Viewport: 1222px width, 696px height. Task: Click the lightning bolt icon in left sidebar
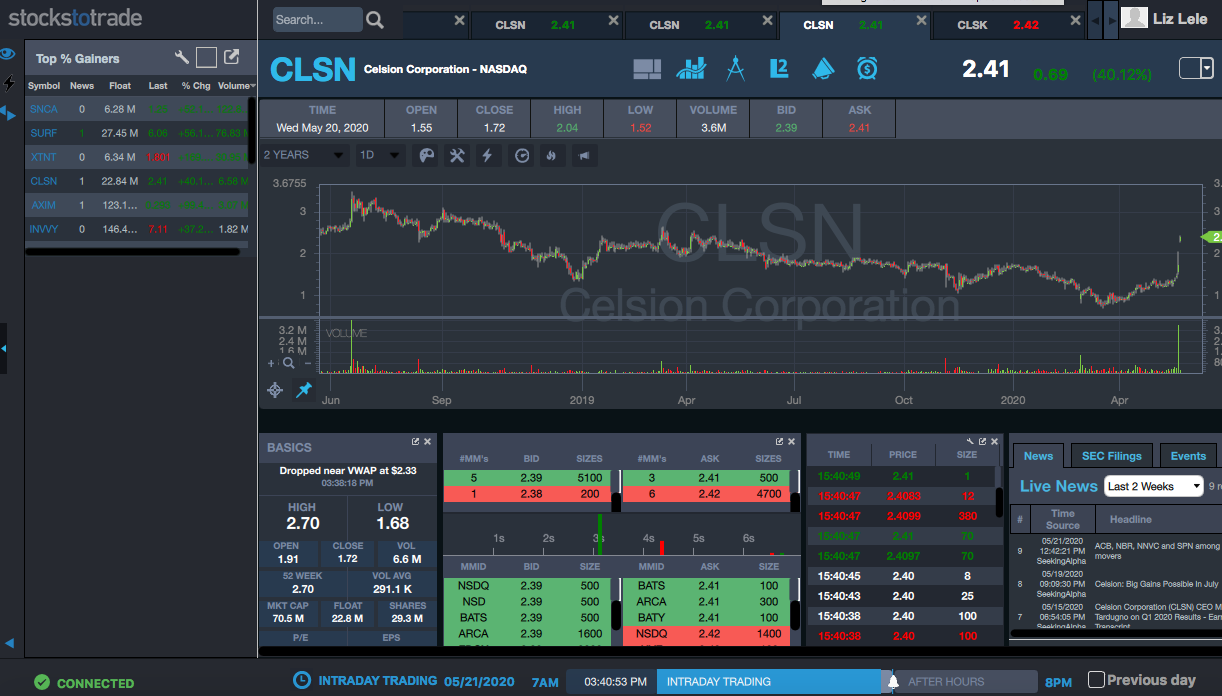[10, 83]
